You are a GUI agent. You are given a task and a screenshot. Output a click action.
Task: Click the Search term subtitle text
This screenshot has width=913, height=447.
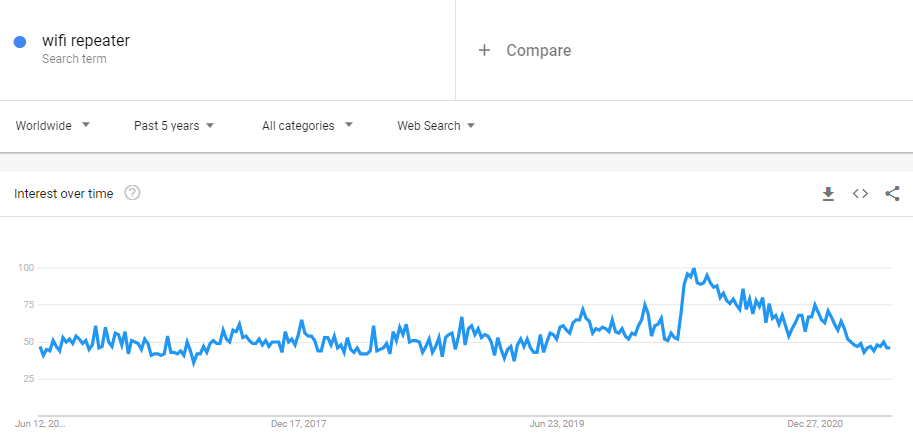click(74, 59)
